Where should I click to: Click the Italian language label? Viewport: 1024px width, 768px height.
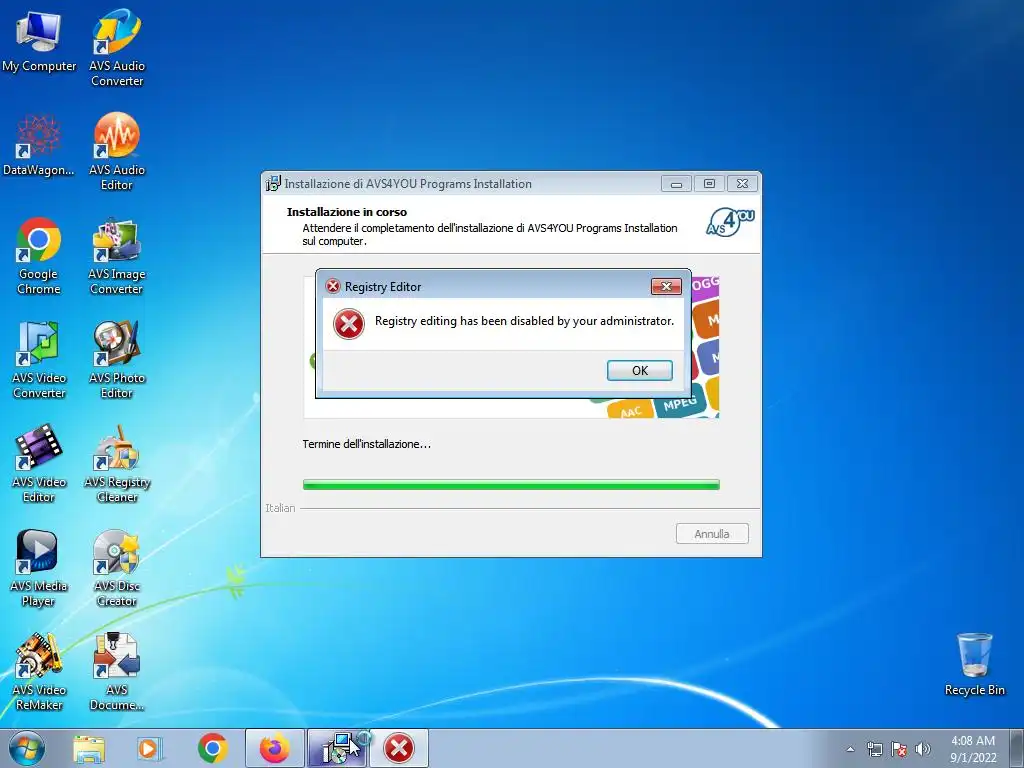[x=280, y=508]
